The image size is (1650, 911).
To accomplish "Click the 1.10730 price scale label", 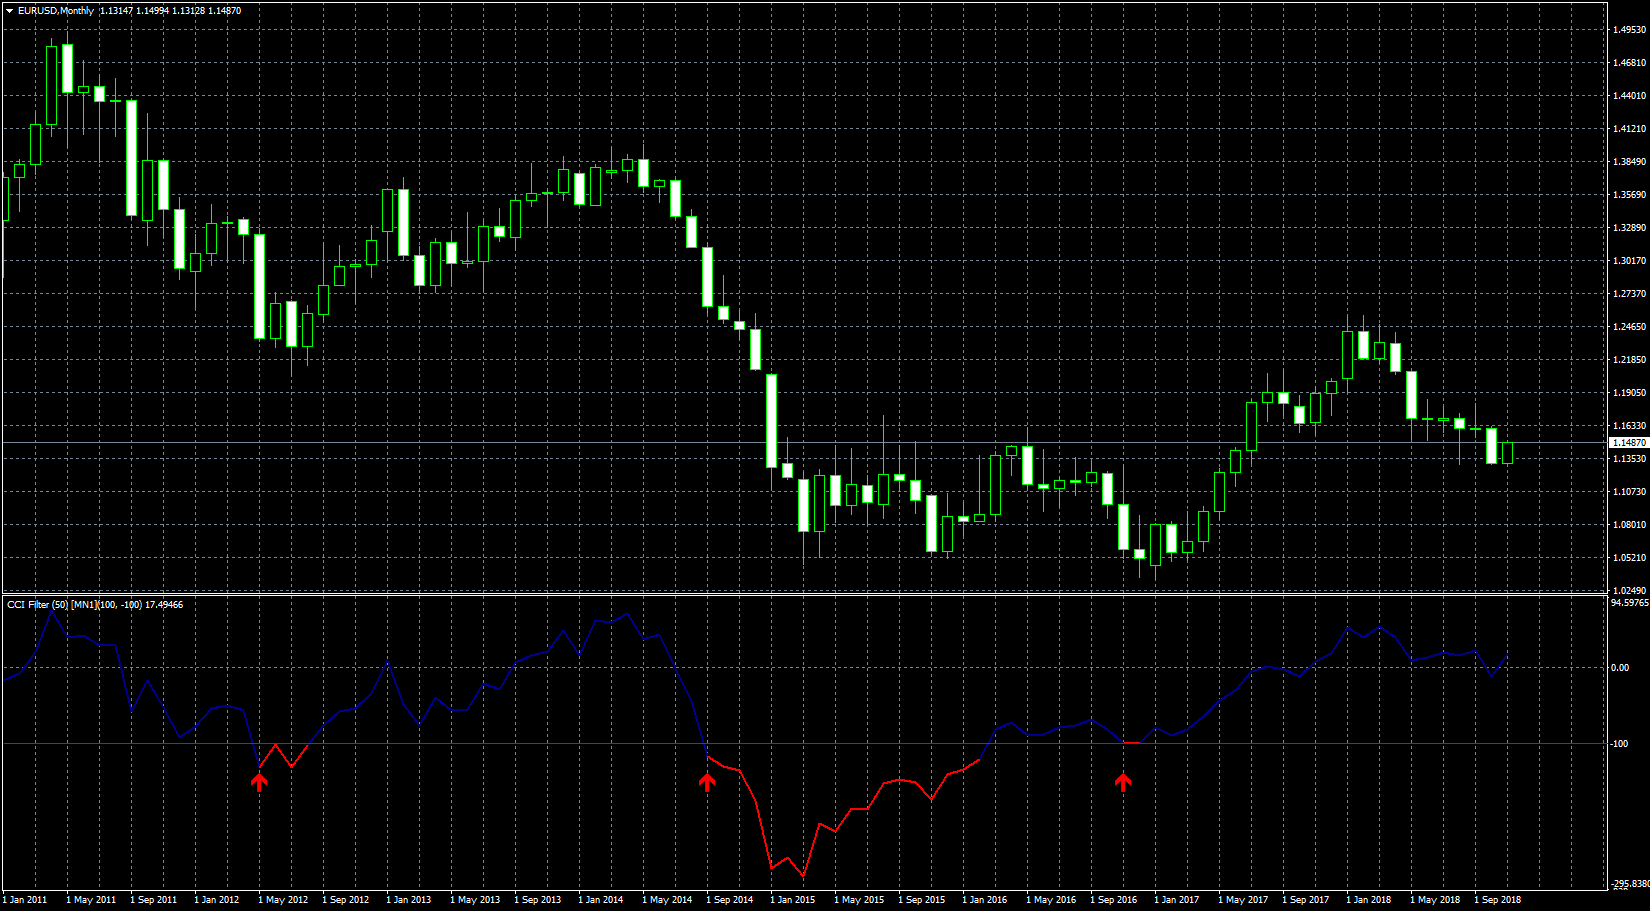I will (x=1629, y=492).
